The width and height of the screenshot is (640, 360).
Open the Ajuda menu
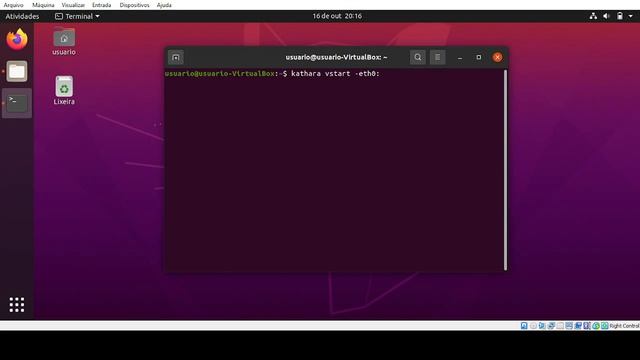(164, 5)
